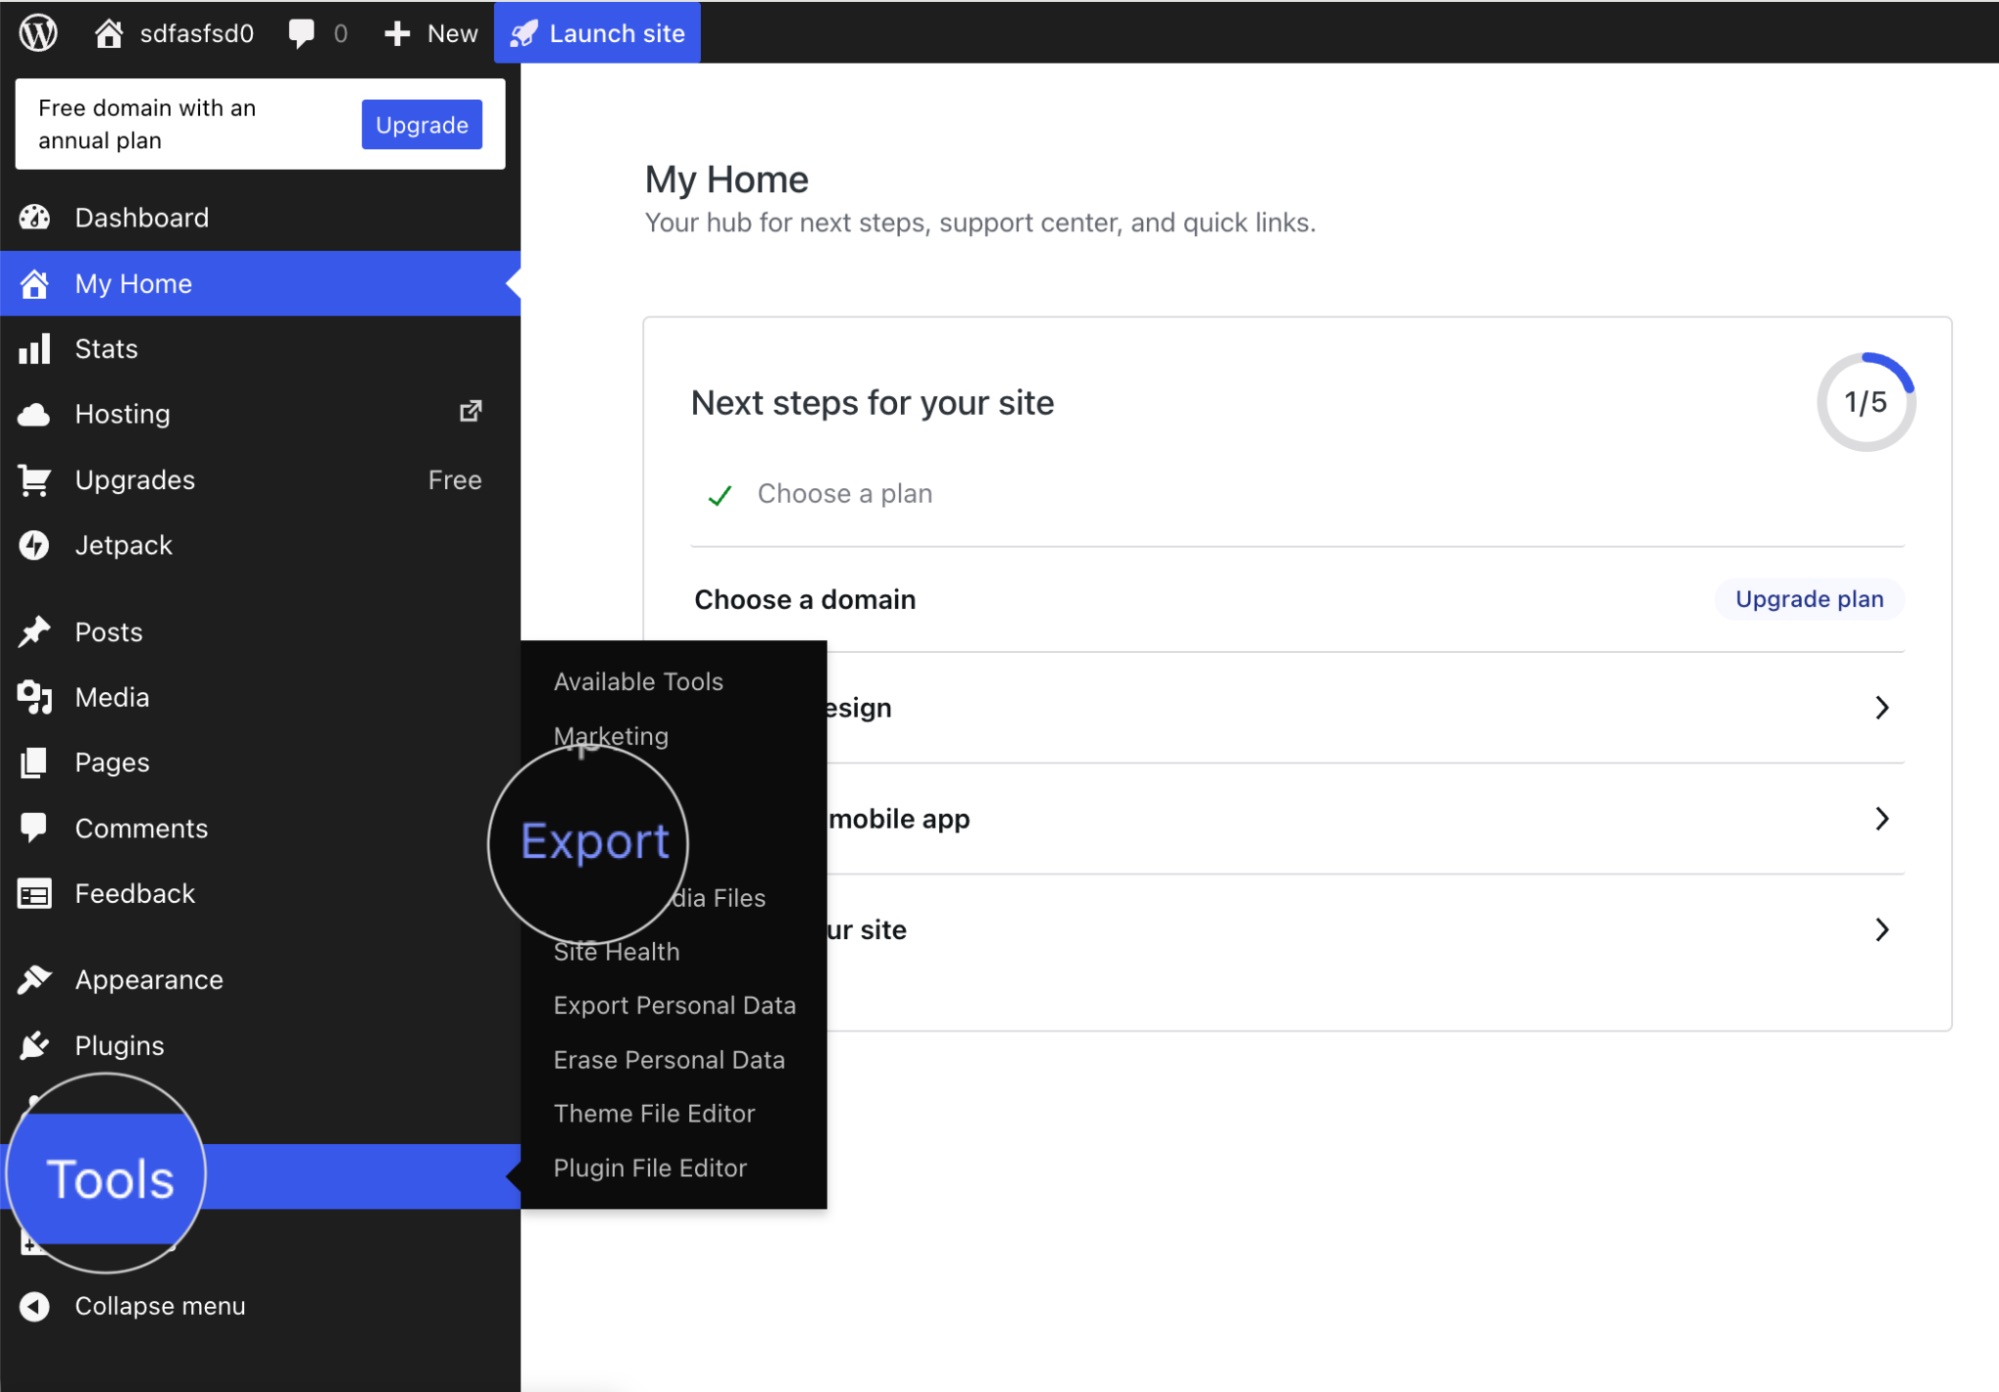Click the Upgrades cart icon

tap(35, 480)
